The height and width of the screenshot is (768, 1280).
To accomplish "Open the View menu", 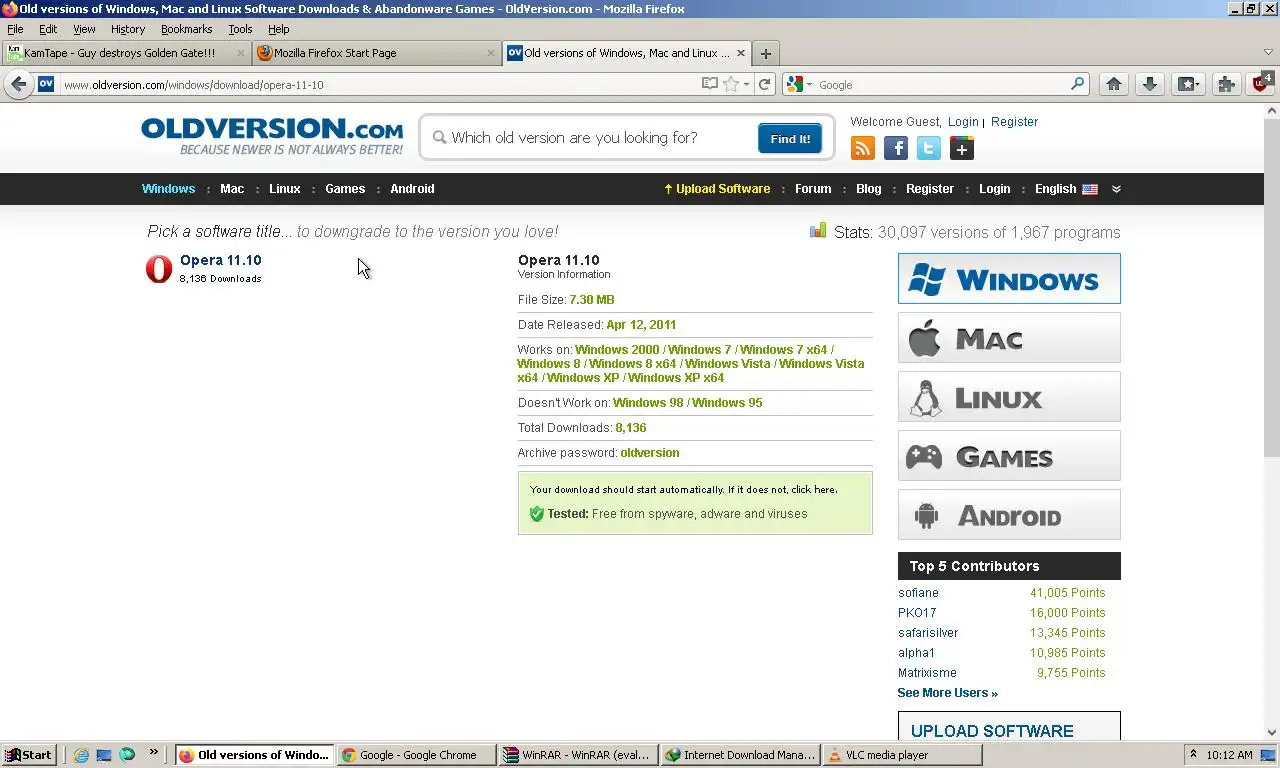I will click(84, 29).
